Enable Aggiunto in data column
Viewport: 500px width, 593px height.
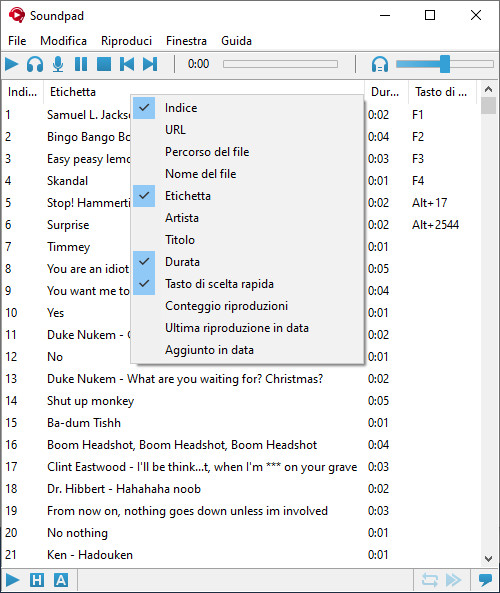click(x=247, y=350)
